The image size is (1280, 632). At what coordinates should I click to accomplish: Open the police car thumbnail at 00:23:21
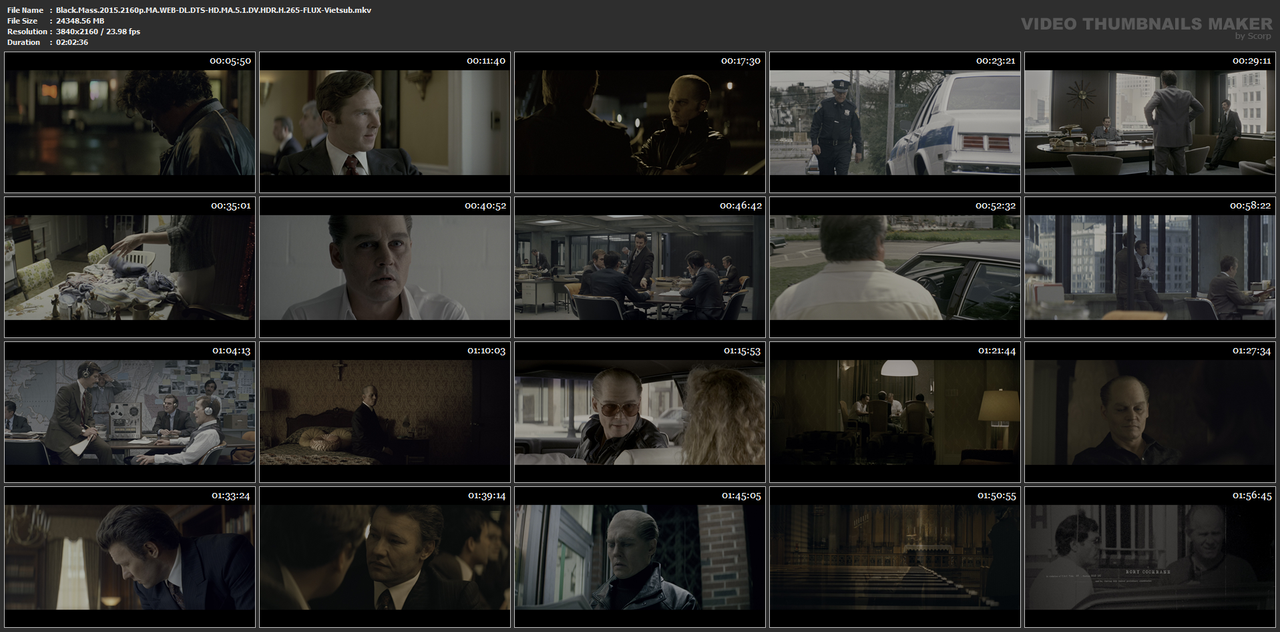pyautogui.click(x=895, y=123)
